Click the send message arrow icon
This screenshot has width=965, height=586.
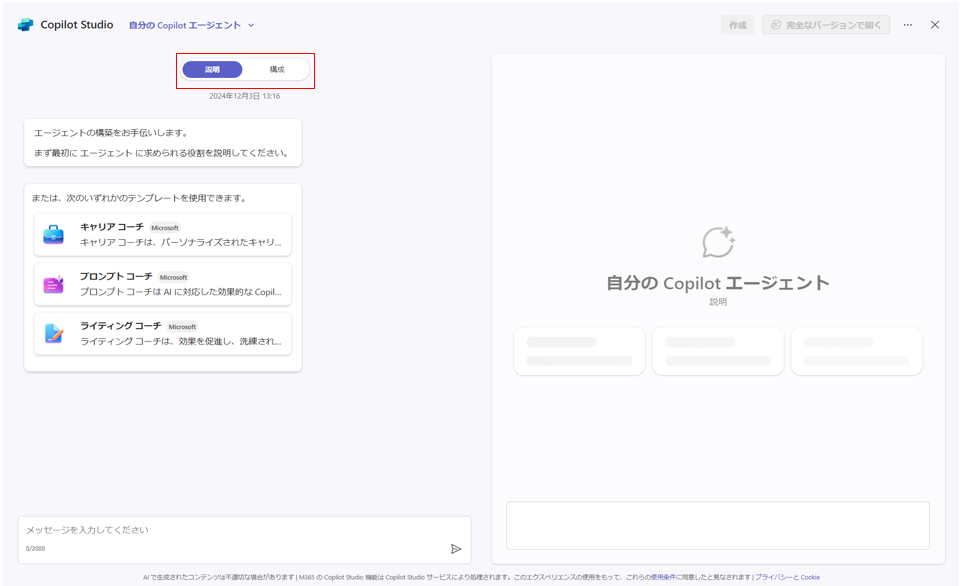(456, 548)
